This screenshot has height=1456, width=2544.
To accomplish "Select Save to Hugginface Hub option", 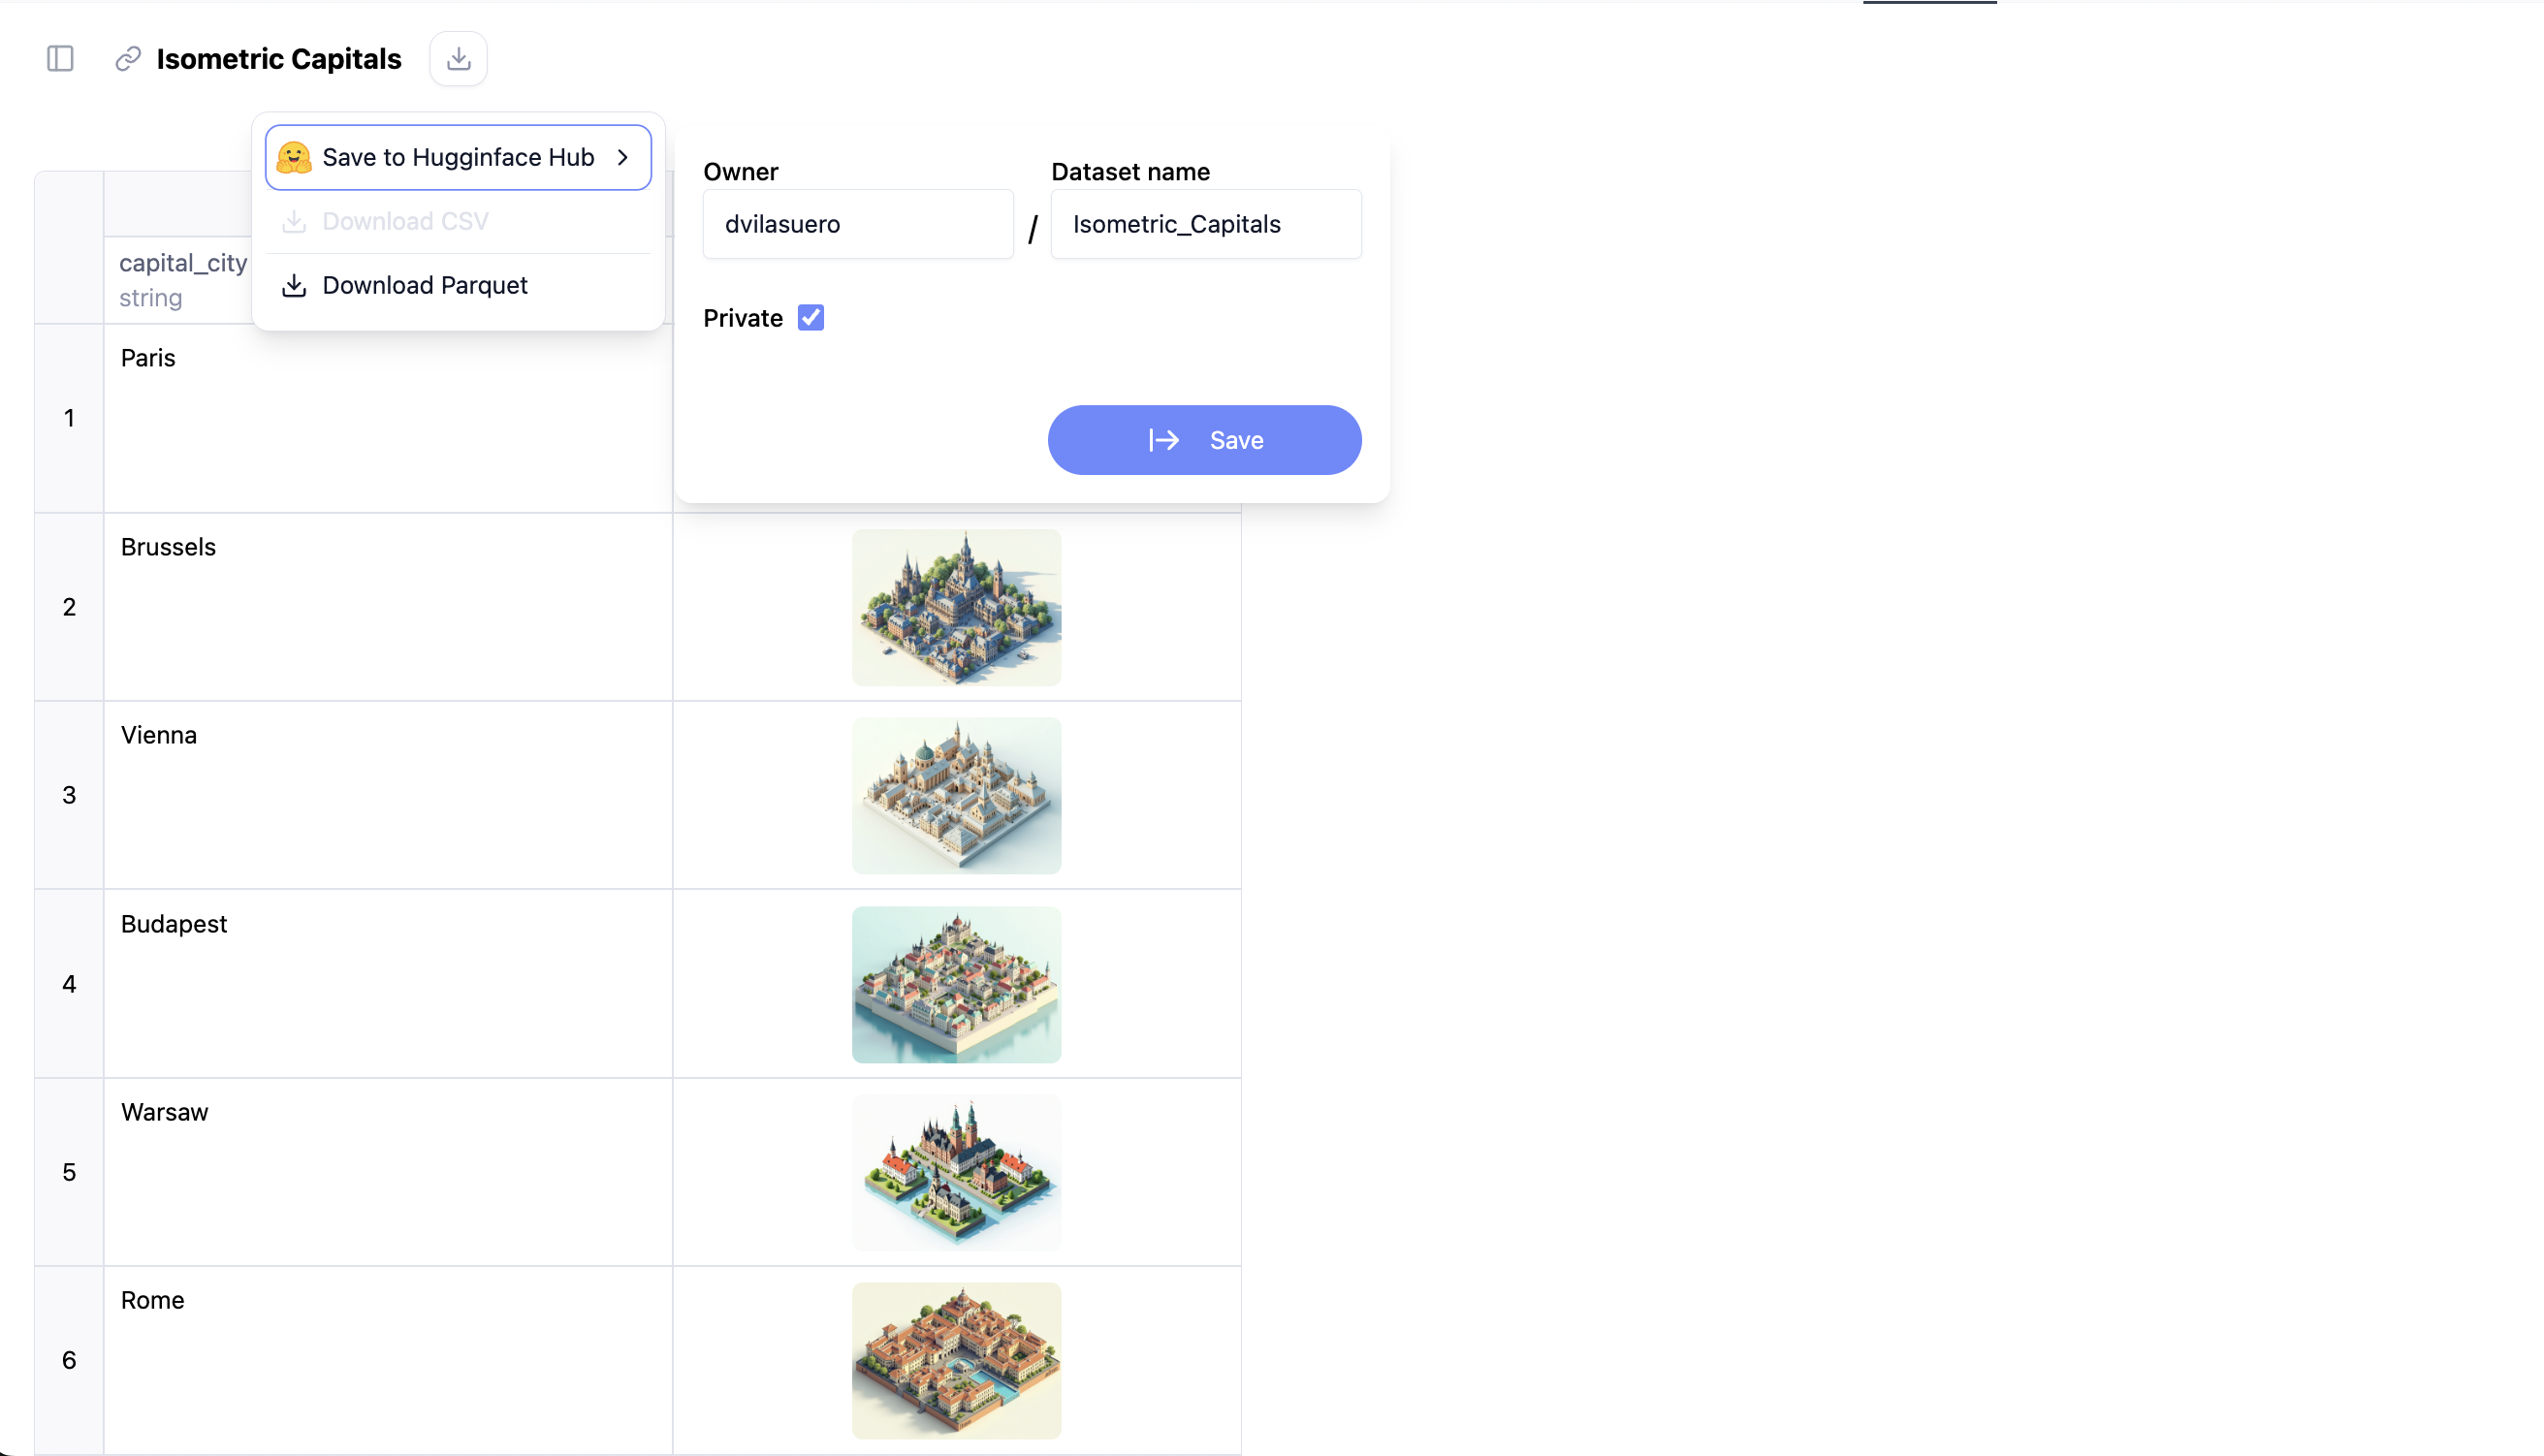I will [x=458, y=157].
